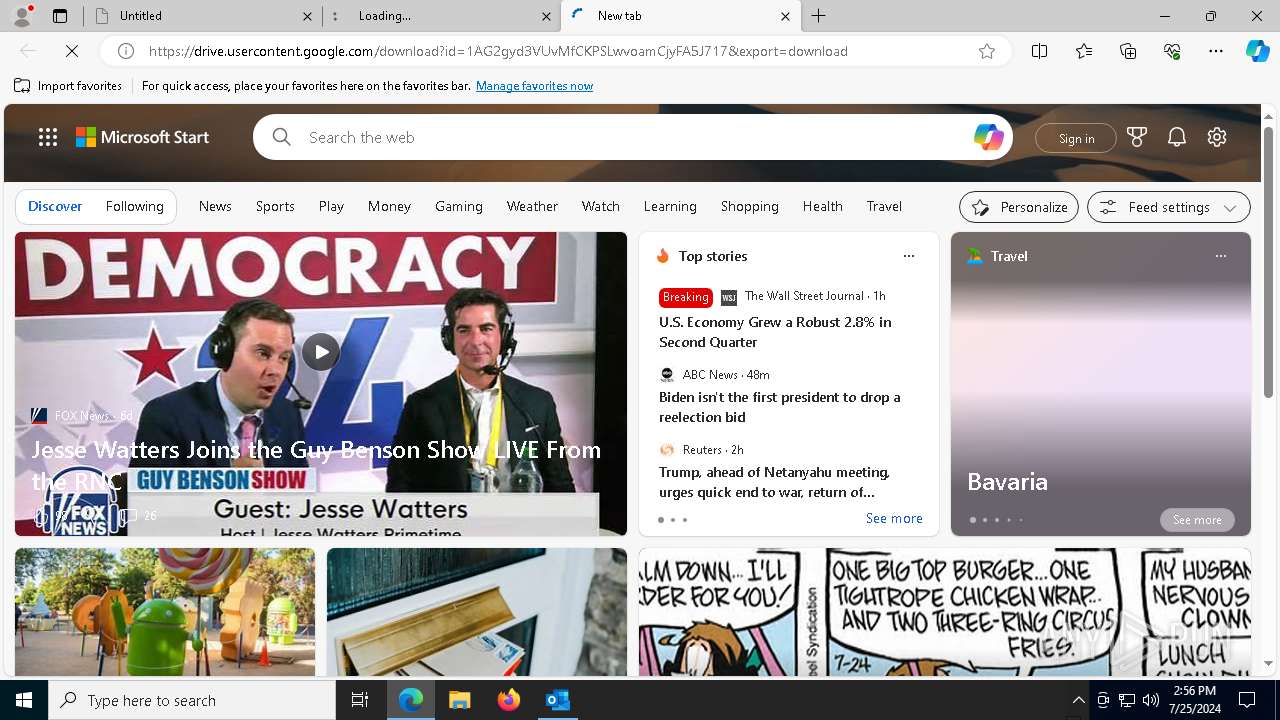Click See more in Top stories
The height and width of the screenshot is (720, 1280).
(894, 518)
